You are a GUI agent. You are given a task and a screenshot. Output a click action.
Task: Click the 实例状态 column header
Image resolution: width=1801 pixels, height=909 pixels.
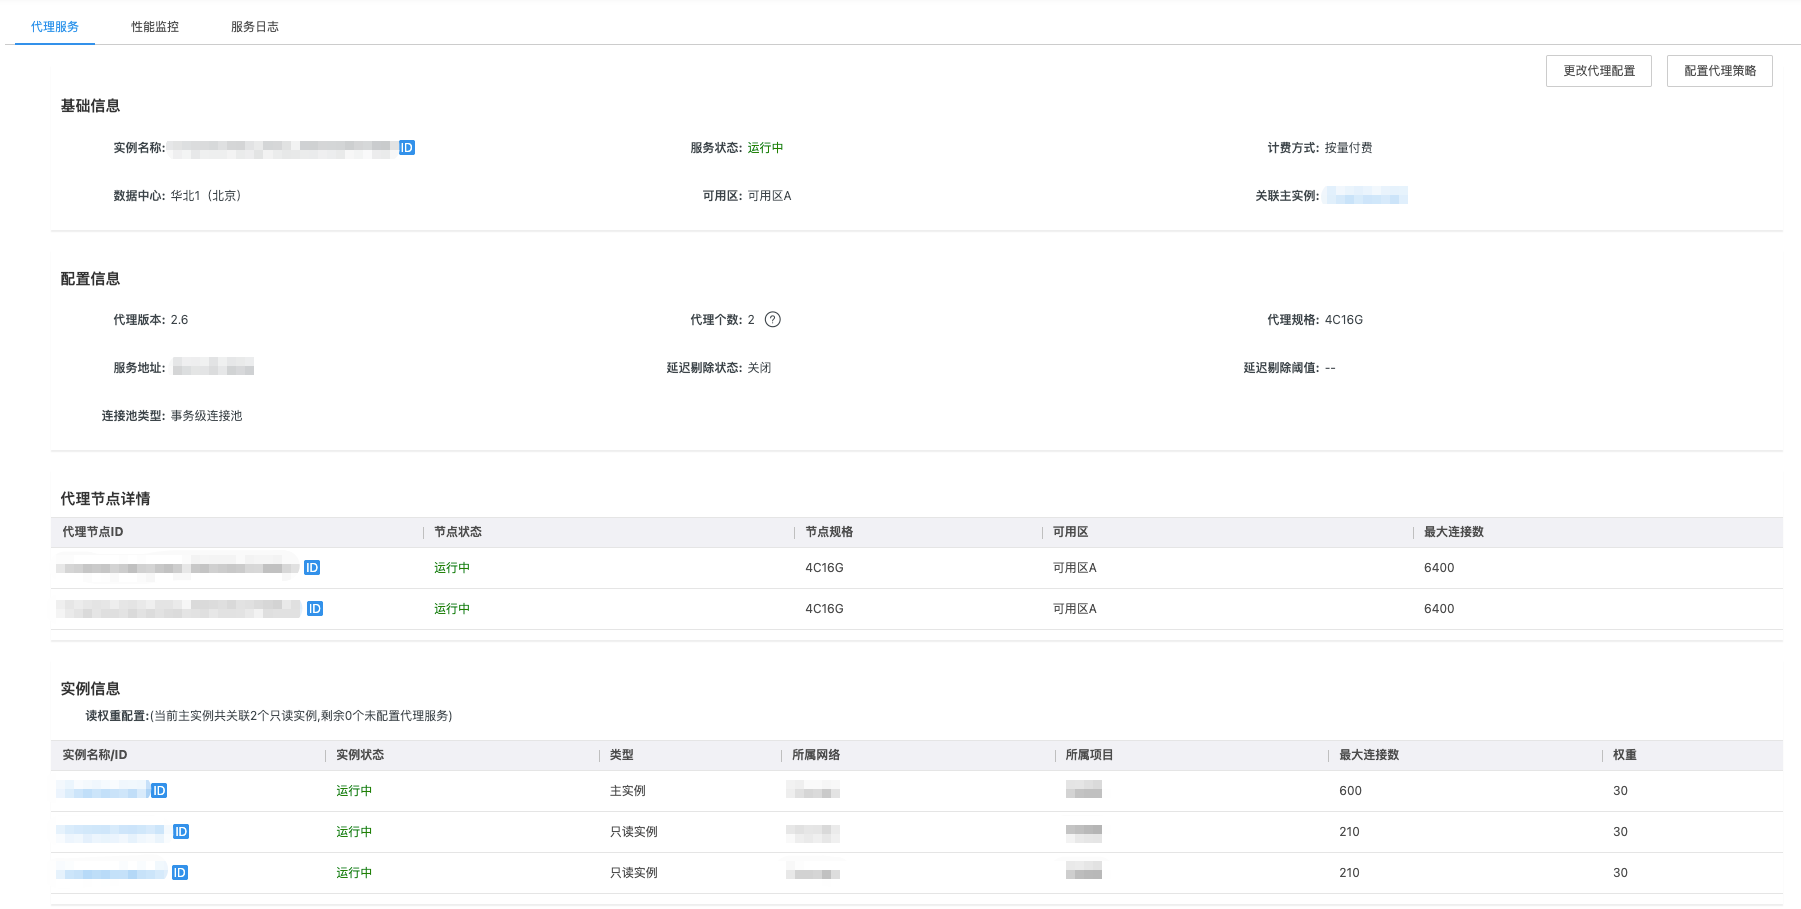[x=360, y=755]
